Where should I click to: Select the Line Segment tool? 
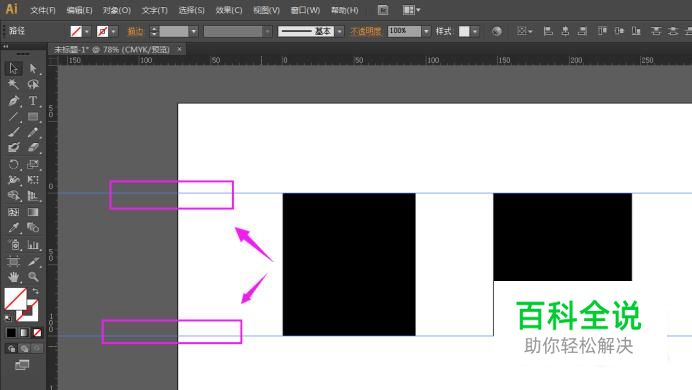click(x=13, y=116)
